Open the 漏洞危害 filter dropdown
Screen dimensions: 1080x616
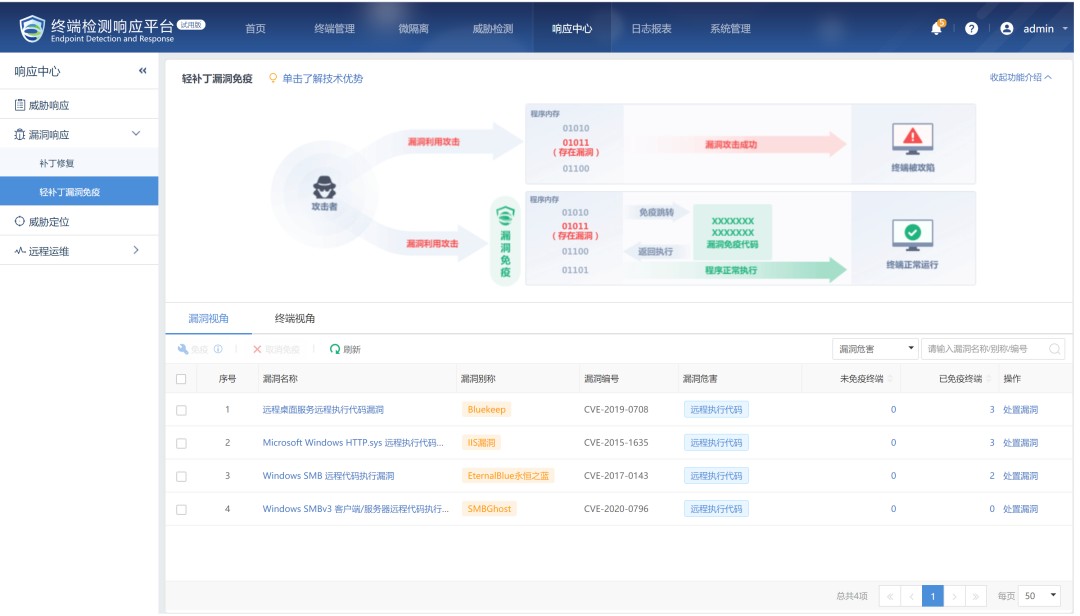pyautogui.click(x=875, y=349)
